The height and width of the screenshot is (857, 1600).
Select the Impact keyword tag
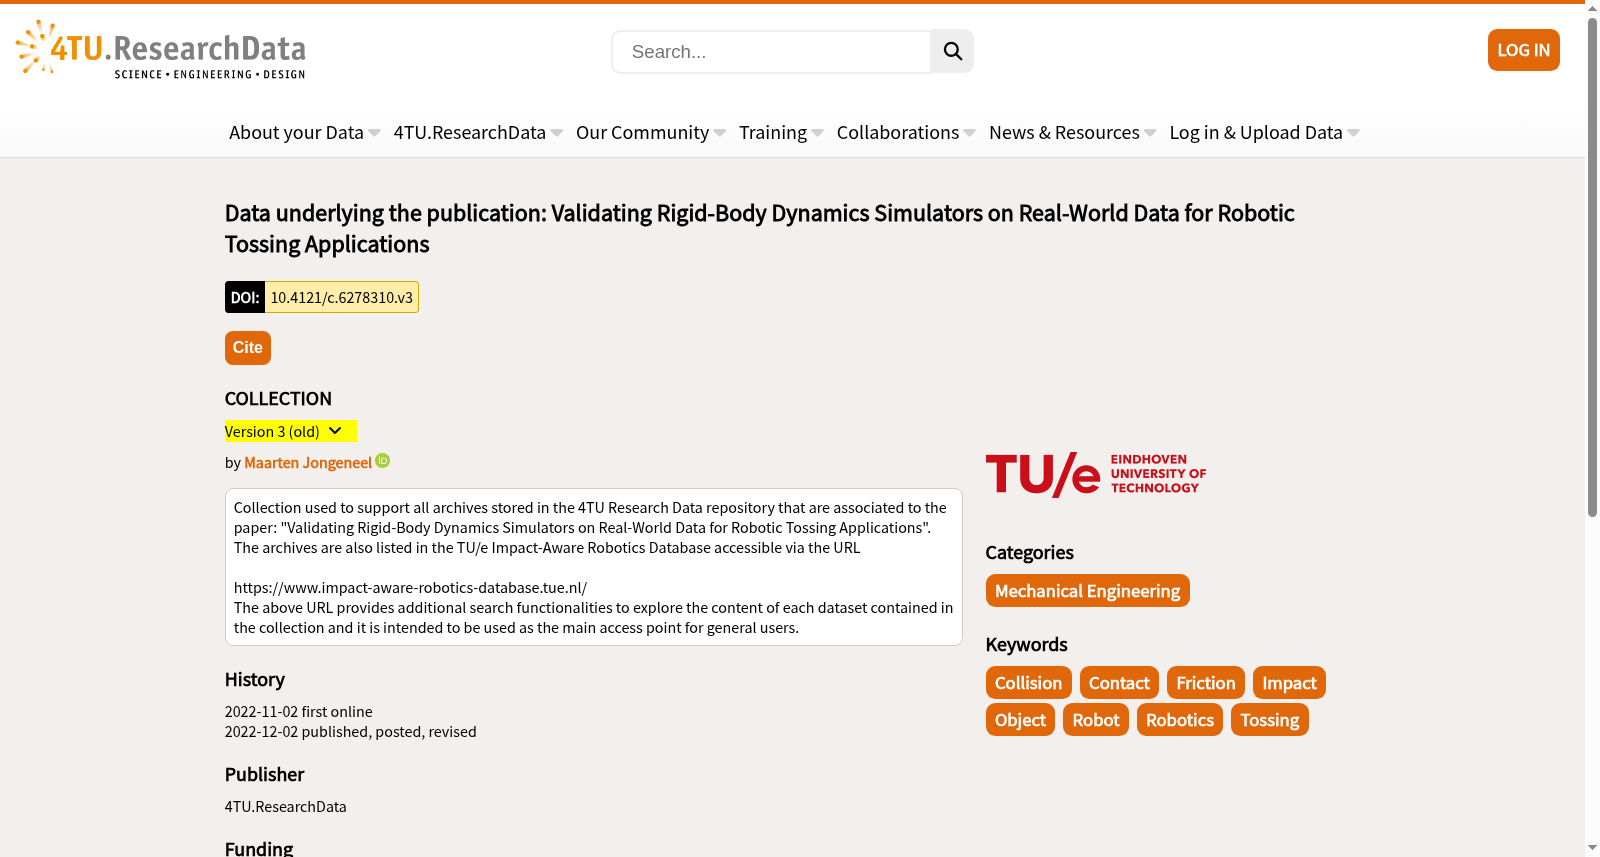pyautogui.click(x=1289, y=683)
